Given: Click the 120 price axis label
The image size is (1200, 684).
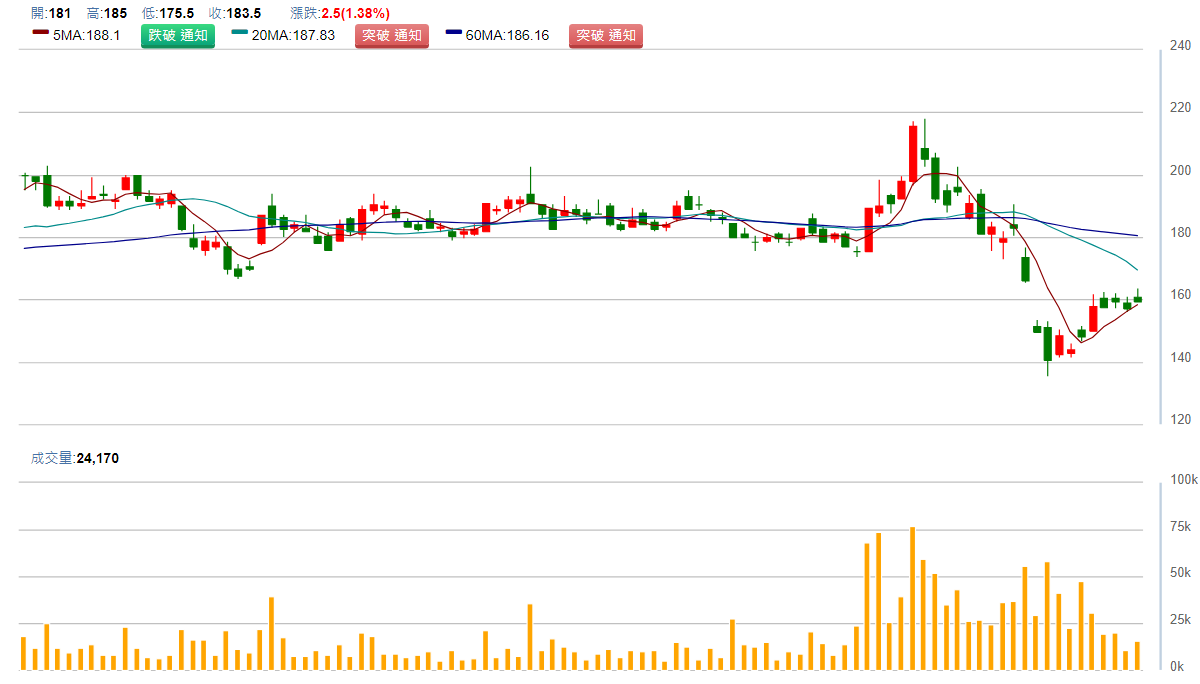Looking at the screenshot, I should 1180,420.
